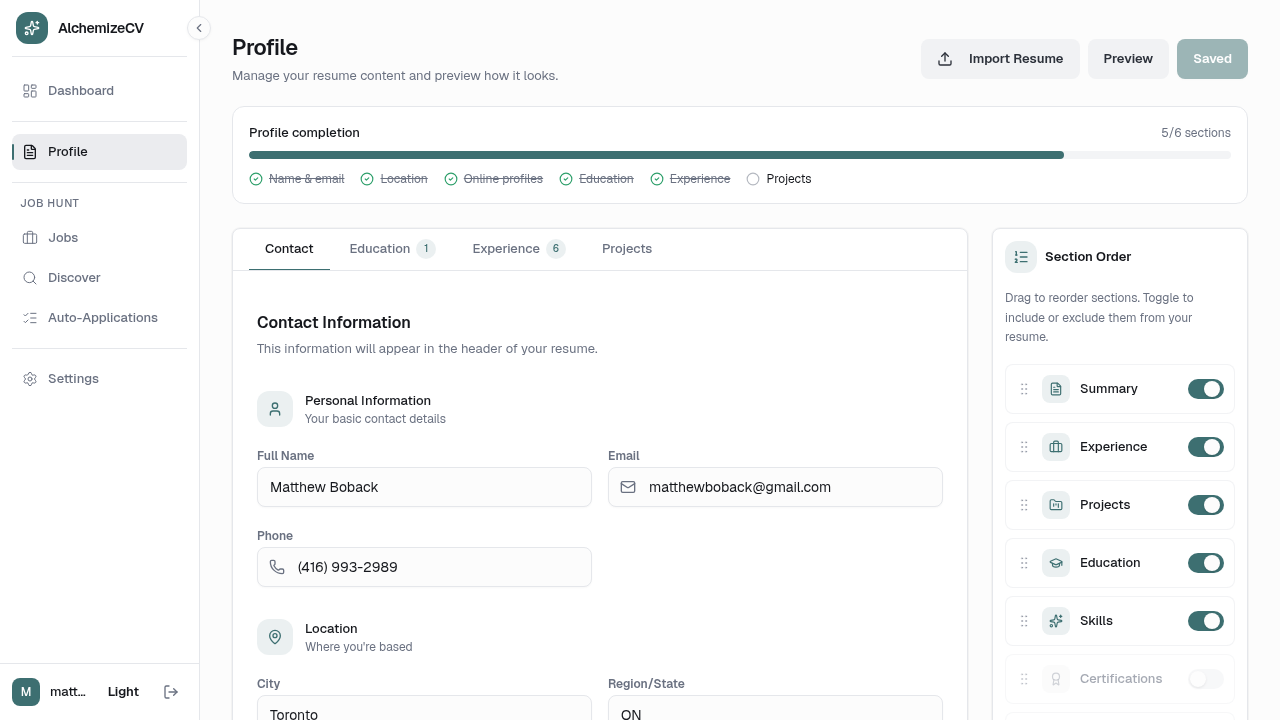
Task: Click the Preview button
Action: coord(1128,59)
